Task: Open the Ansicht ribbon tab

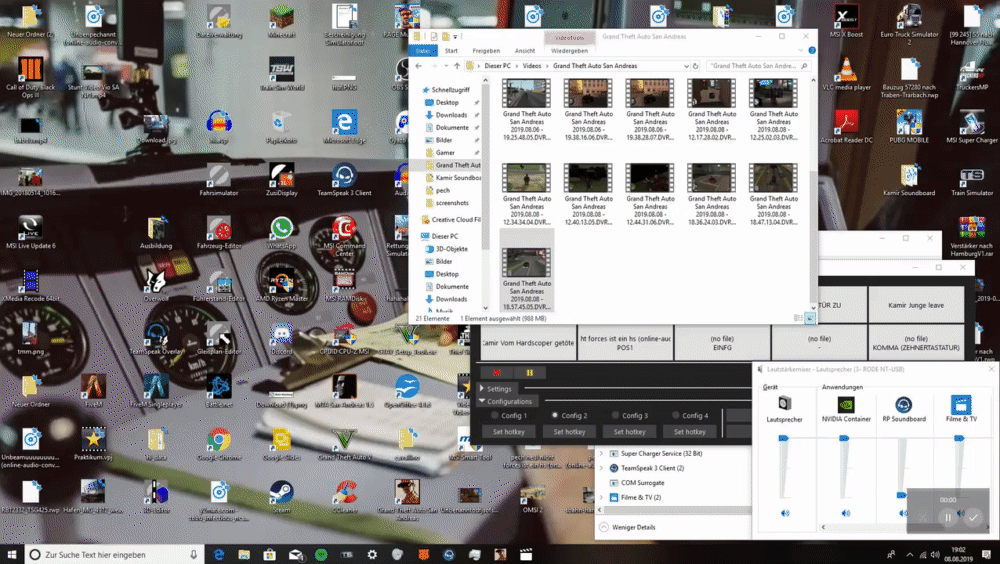Action: click(524, 50)
